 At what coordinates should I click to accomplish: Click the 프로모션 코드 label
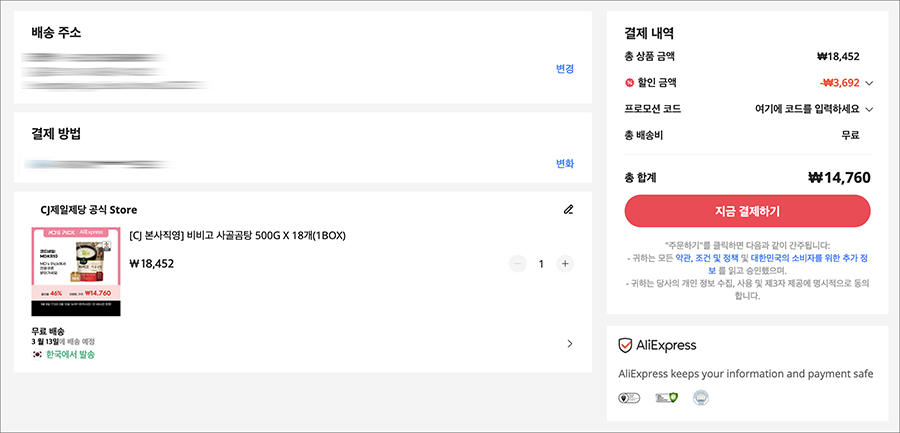[653, 109]
